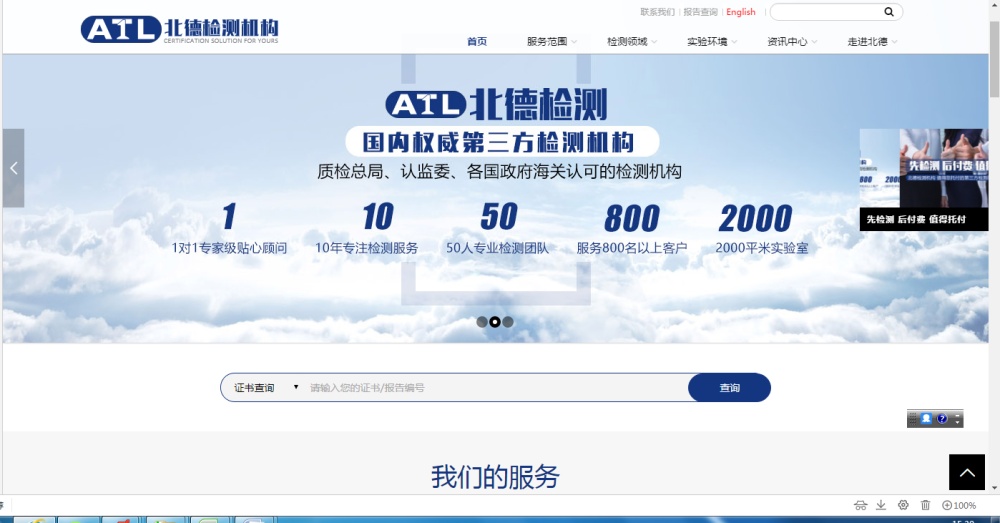
Task: Expand the 检测领域 menu chevron
Action: coord(654,42)
